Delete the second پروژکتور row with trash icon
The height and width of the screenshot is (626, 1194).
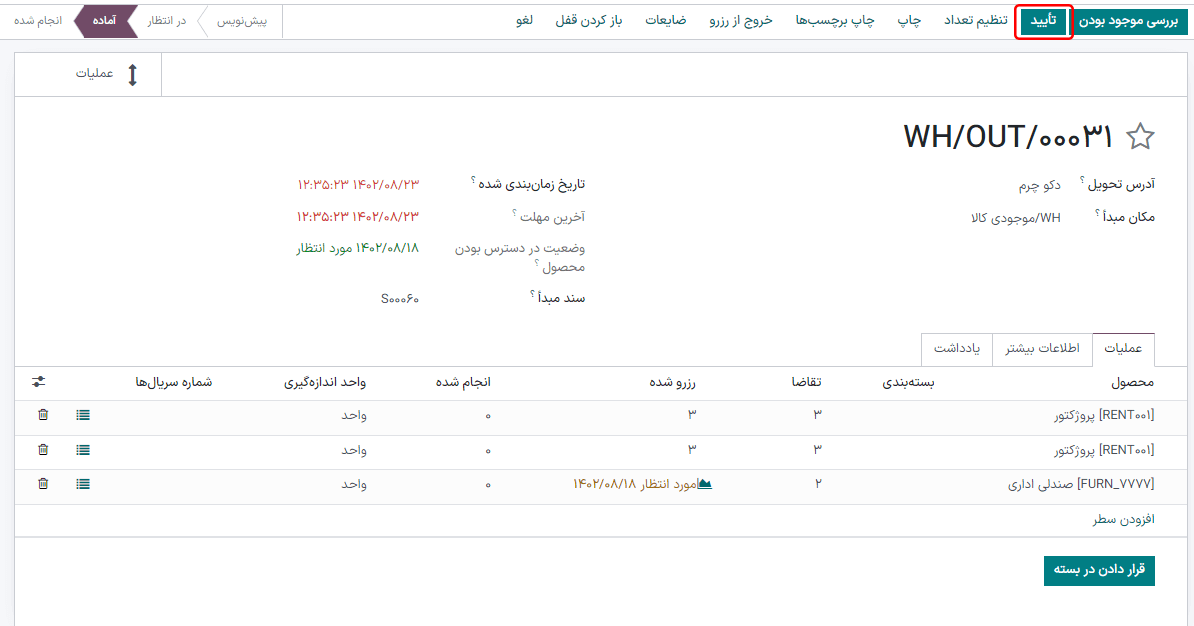click(x=43, y=449)
